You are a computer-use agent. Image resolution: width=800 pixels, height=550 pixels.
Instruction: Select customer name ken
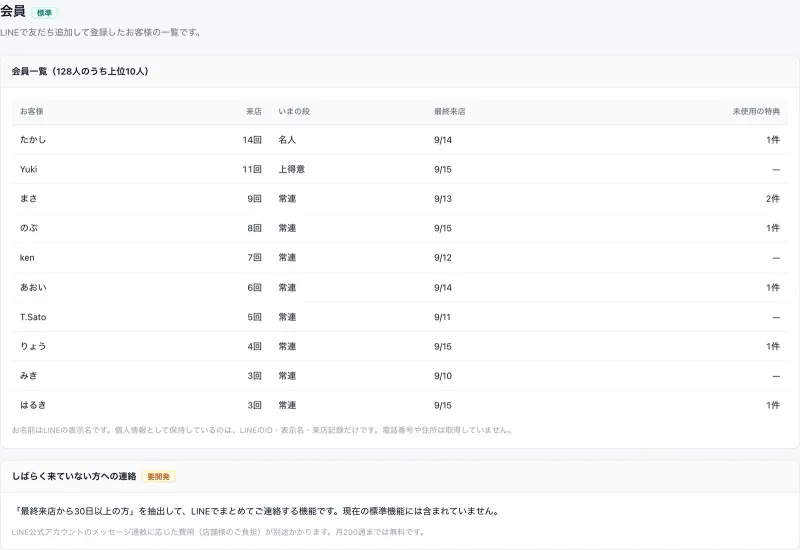pos(27,258)
